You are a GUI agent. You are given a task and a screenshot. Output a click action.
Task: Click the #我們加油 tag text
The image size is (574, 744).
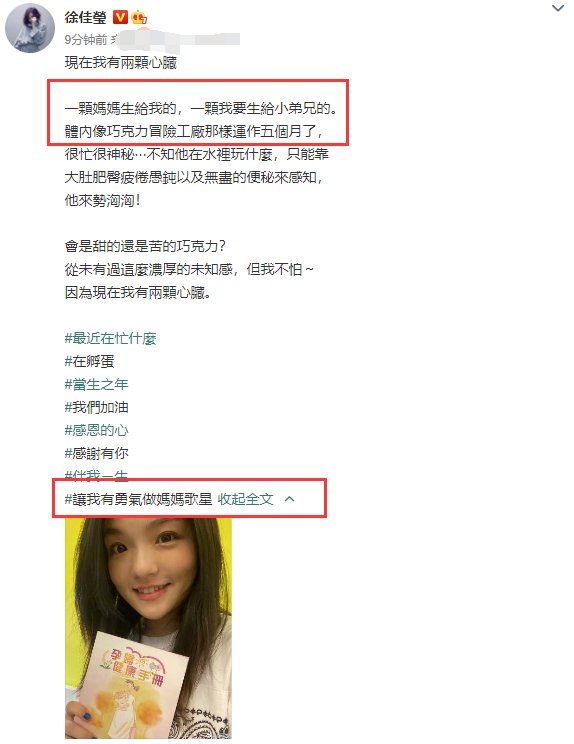pos(96,408)
